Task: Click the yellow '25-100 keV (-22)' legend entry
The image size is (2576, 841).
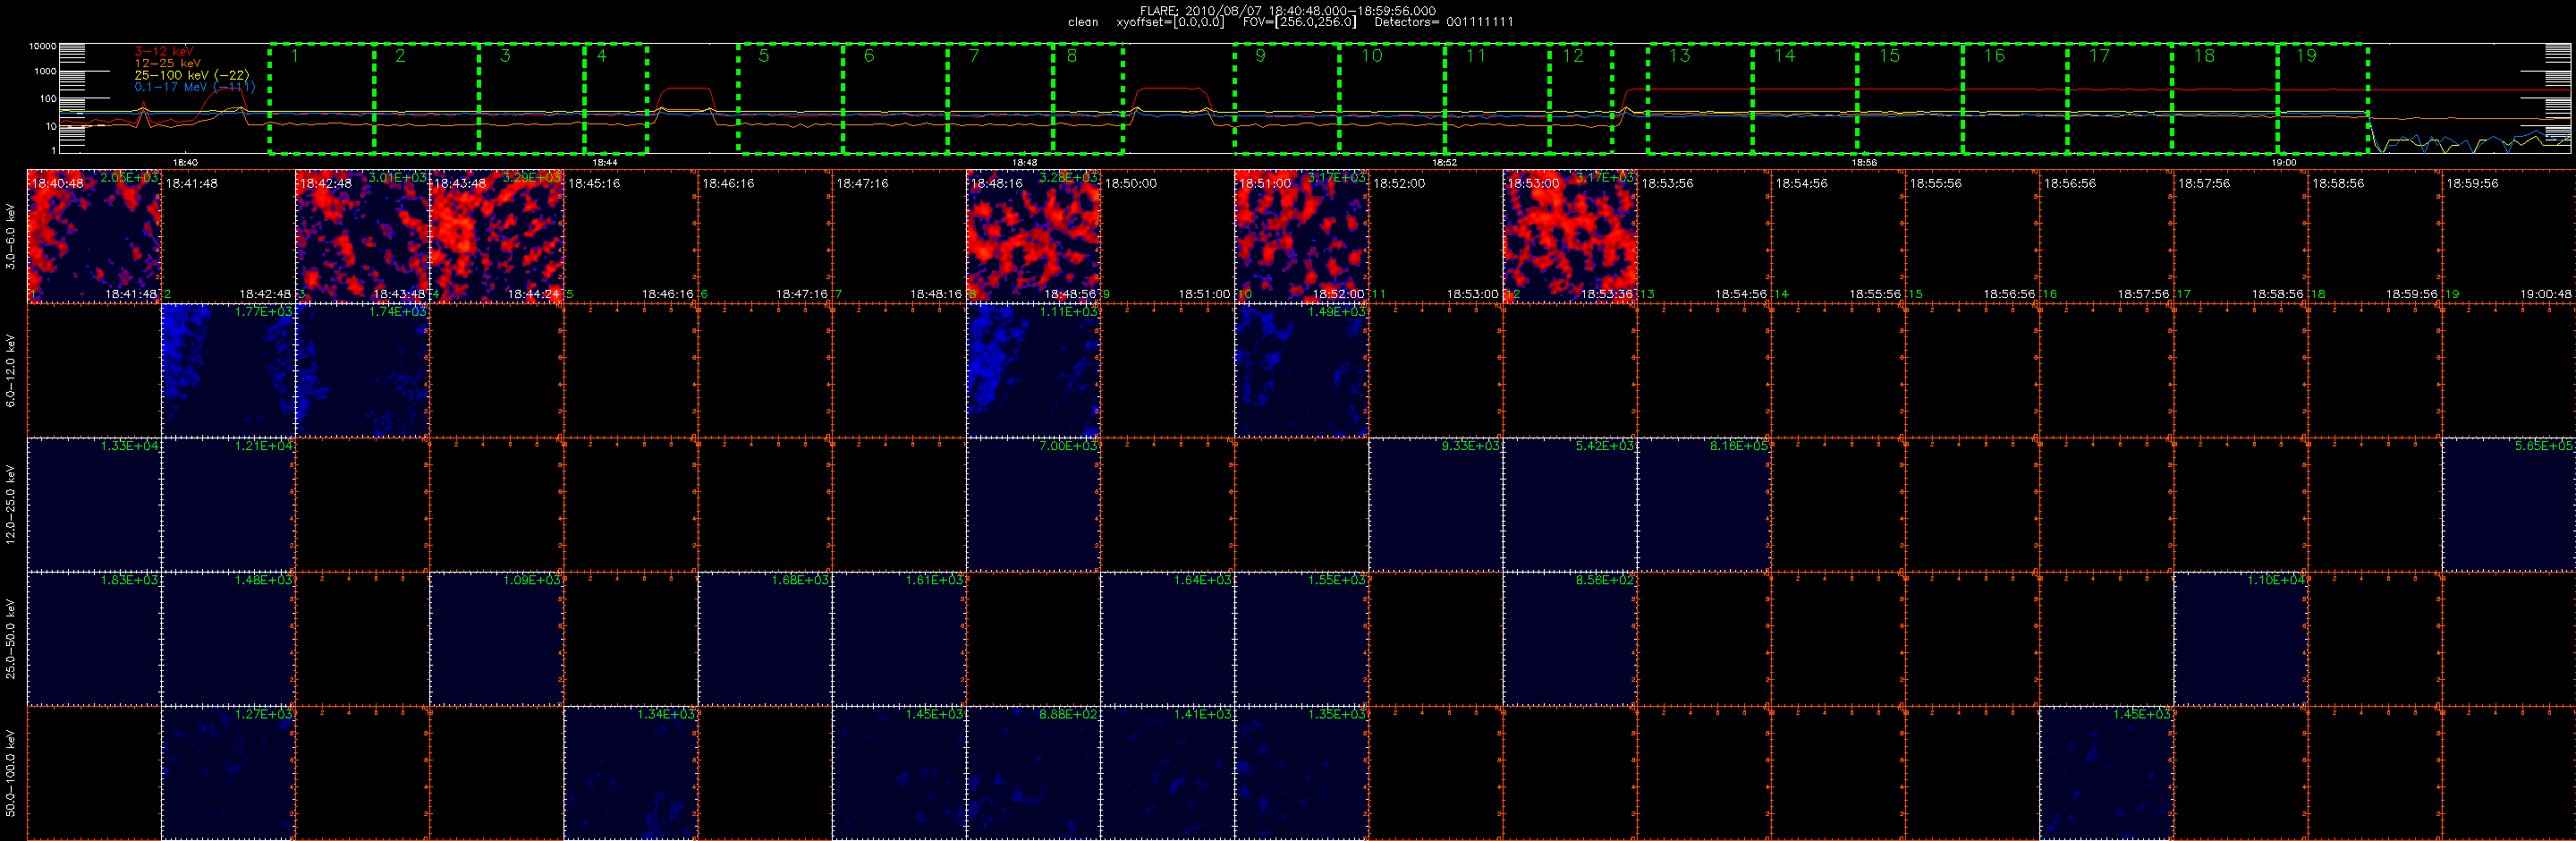Action: [x=191, y=75]
